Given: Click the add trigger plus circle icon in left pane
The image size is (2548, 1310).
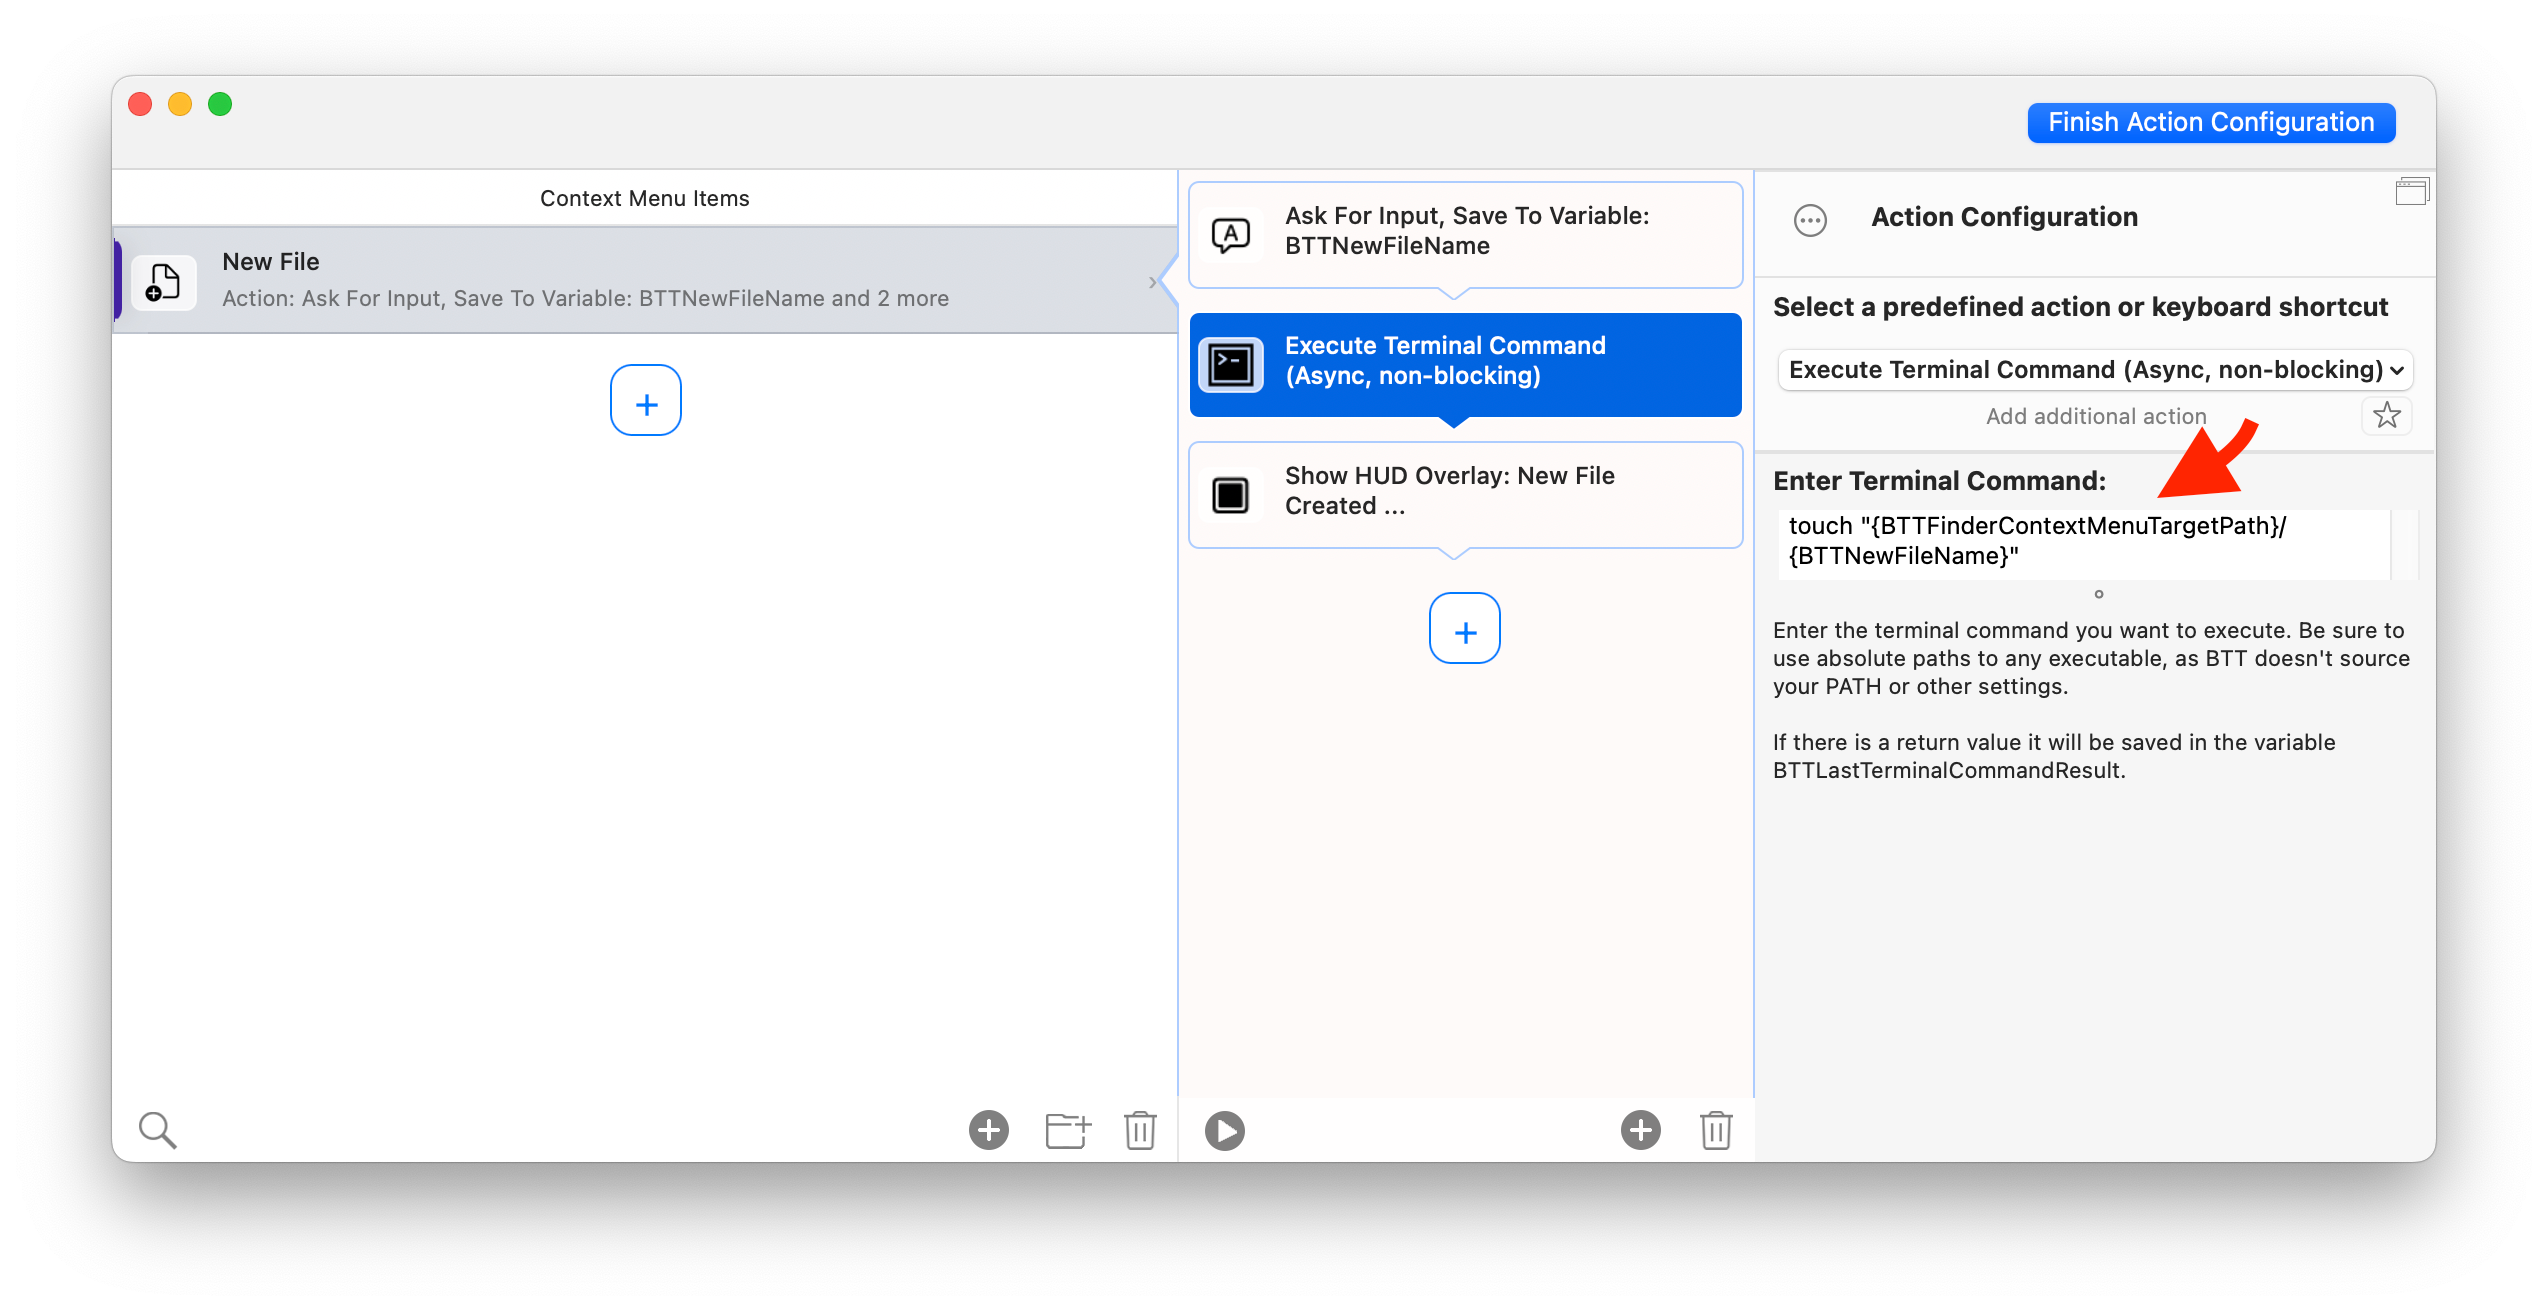Looking at the screenshot, I should point(989,1130).
